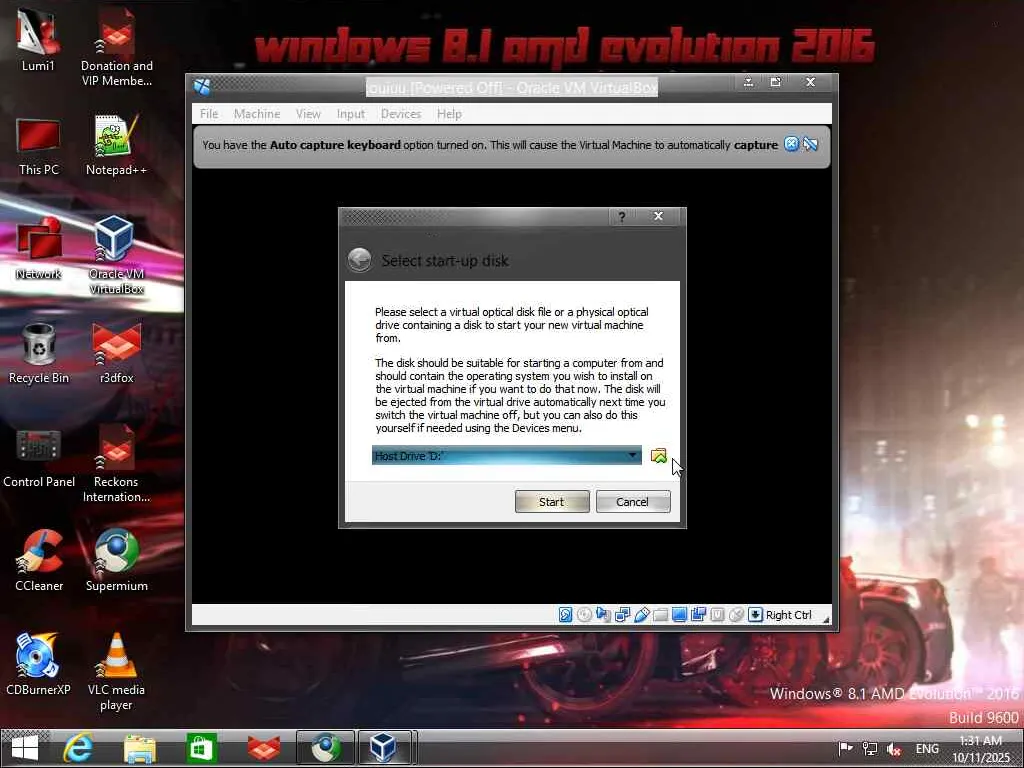Select the CCleaner desktop icon

click(x=39, y=561)
